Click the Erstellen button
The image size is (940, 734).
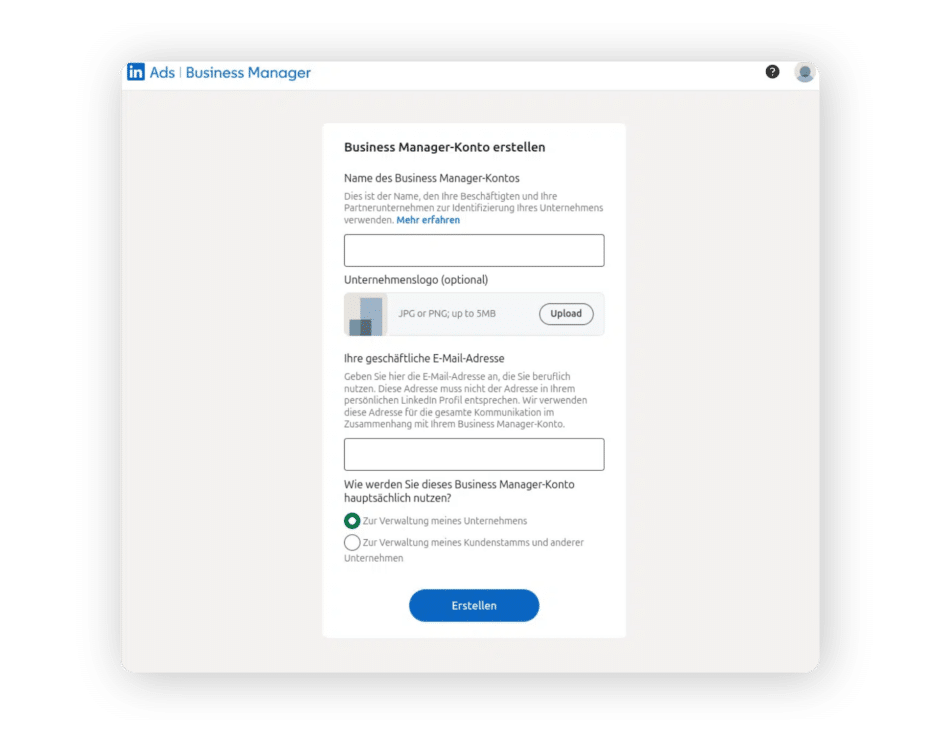coord(474,605)
